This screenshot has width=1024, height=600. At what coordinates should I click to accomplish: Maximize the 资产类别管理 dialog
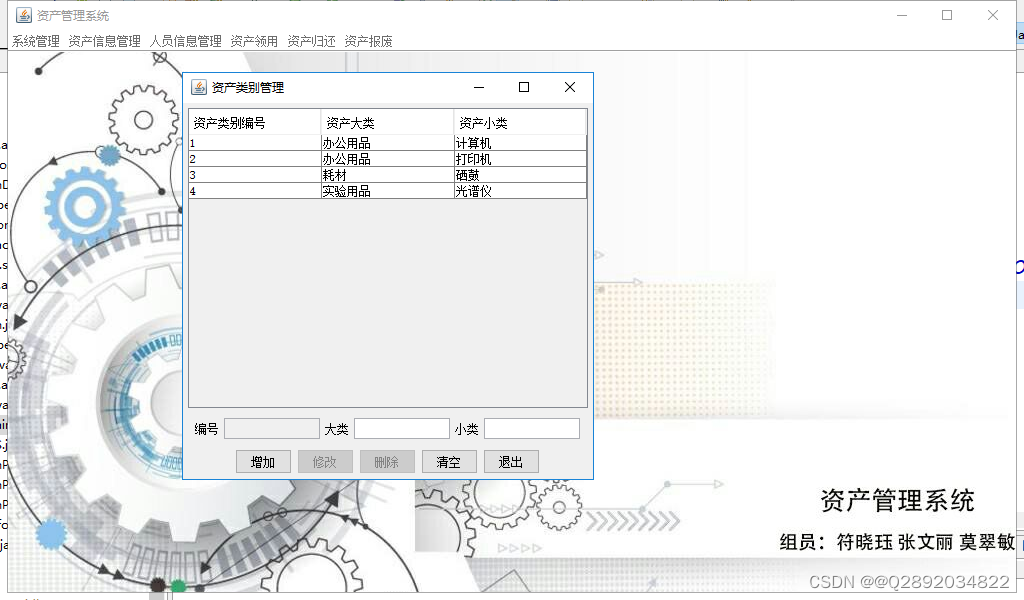pos(524,87)
